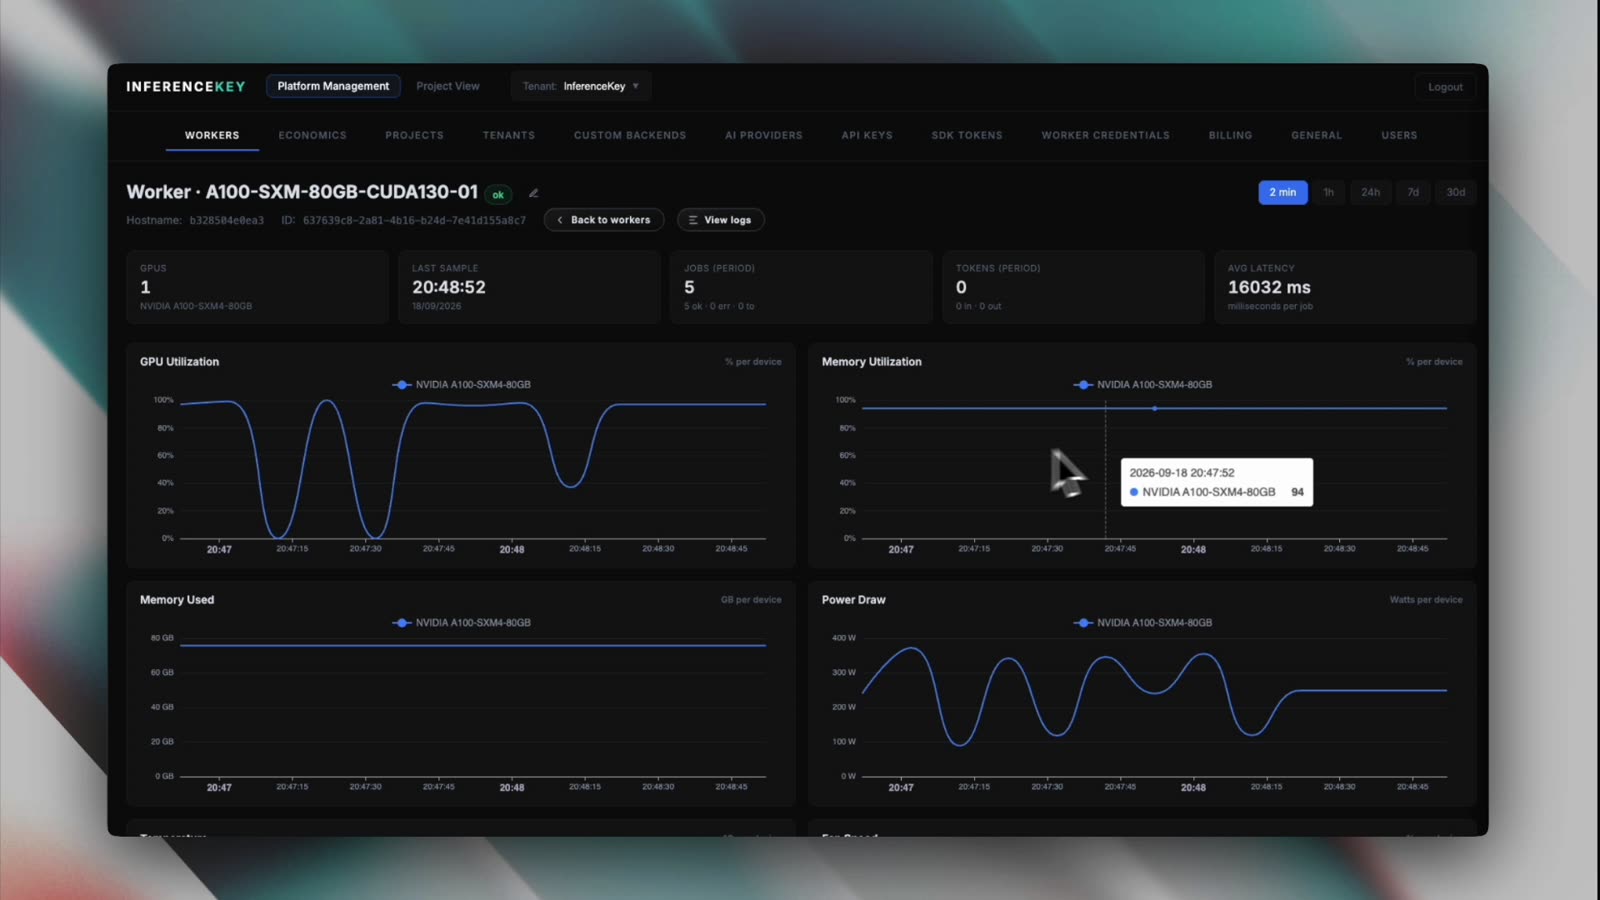
Task: Click the Memory Used chart title
Action: [177, 600]
